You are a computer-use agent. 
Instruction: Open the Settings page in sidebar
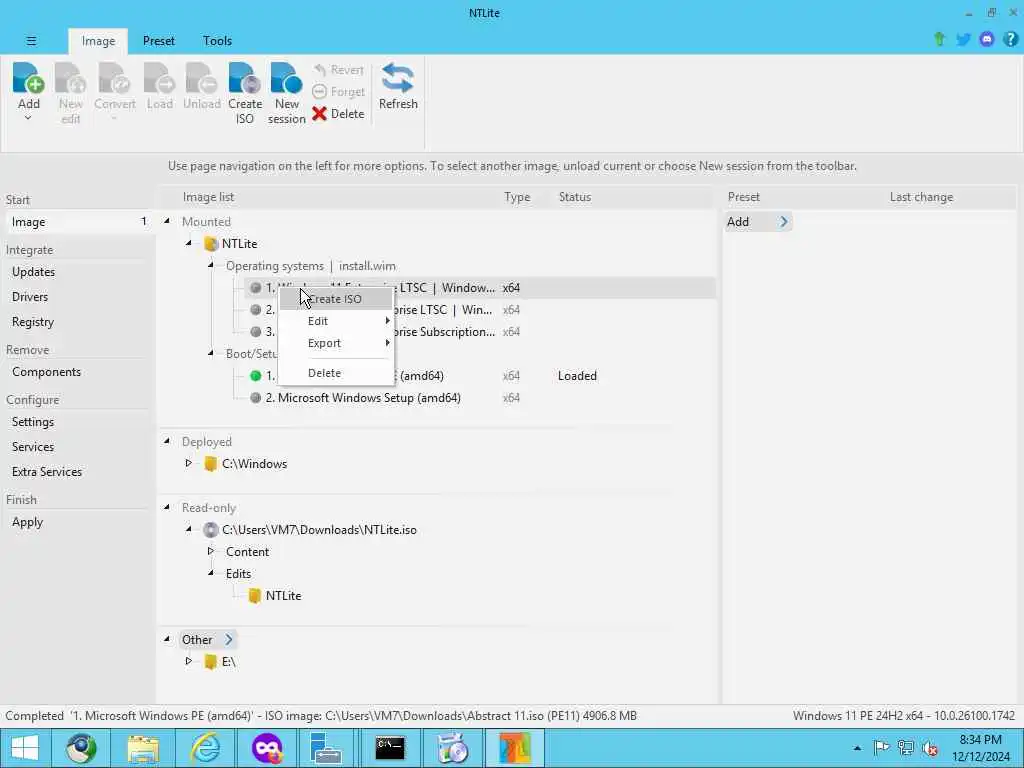pyautogui.click(x=33, y=422)
